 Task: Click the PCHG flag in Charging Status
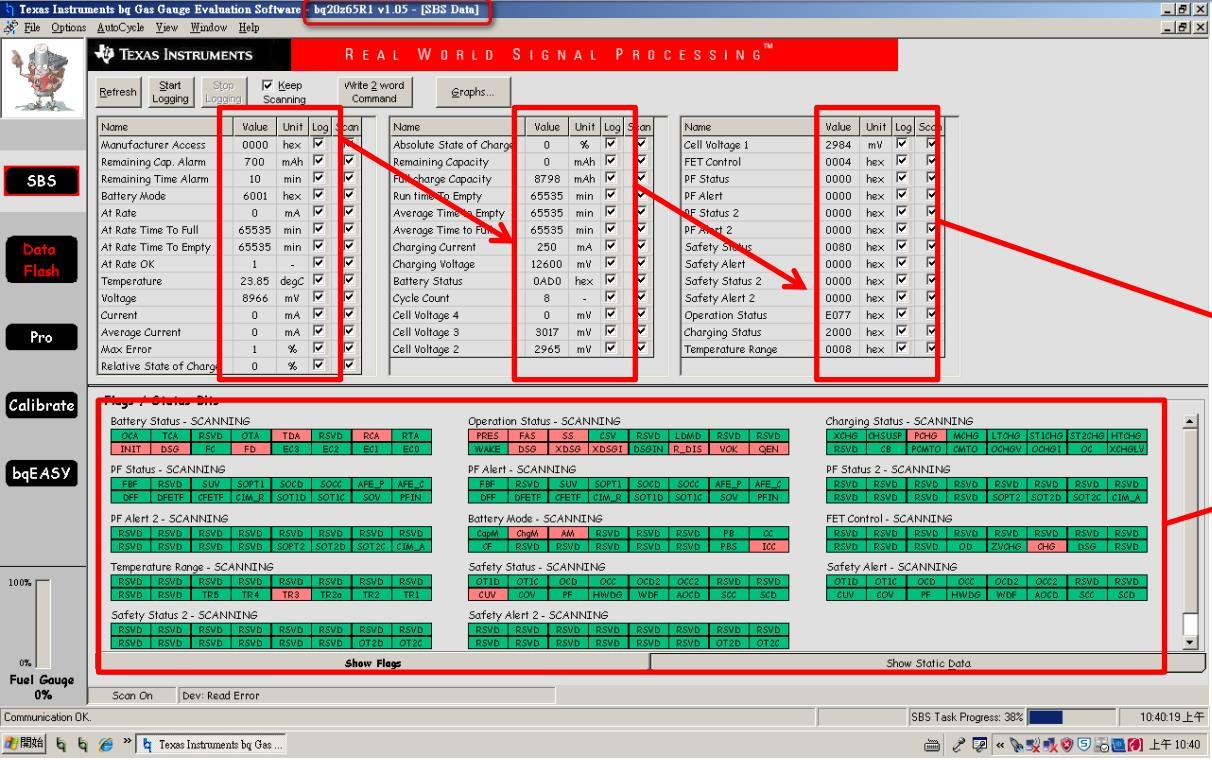point(925,436)
